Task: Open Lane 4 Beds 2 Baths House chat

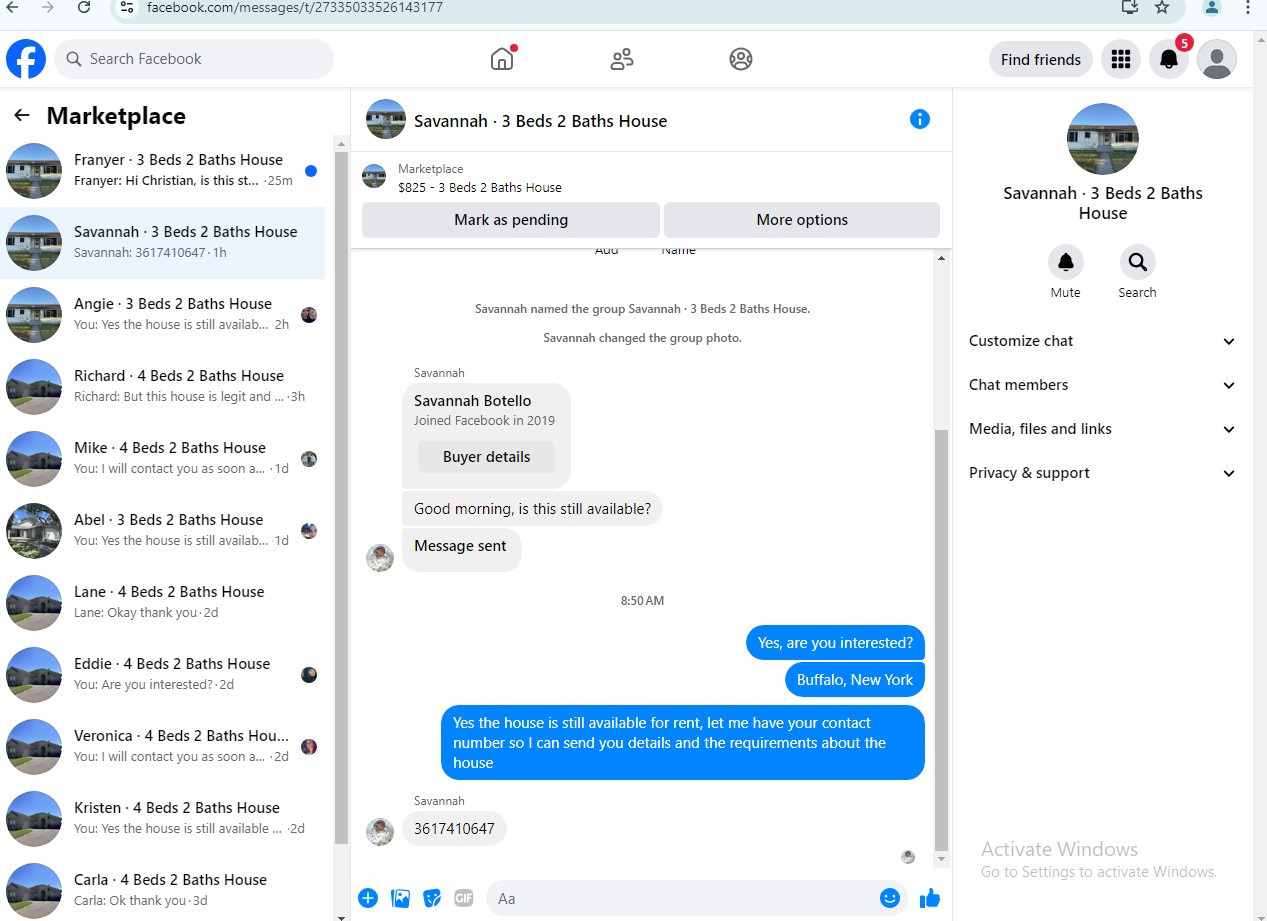Action: click(162, 602)
